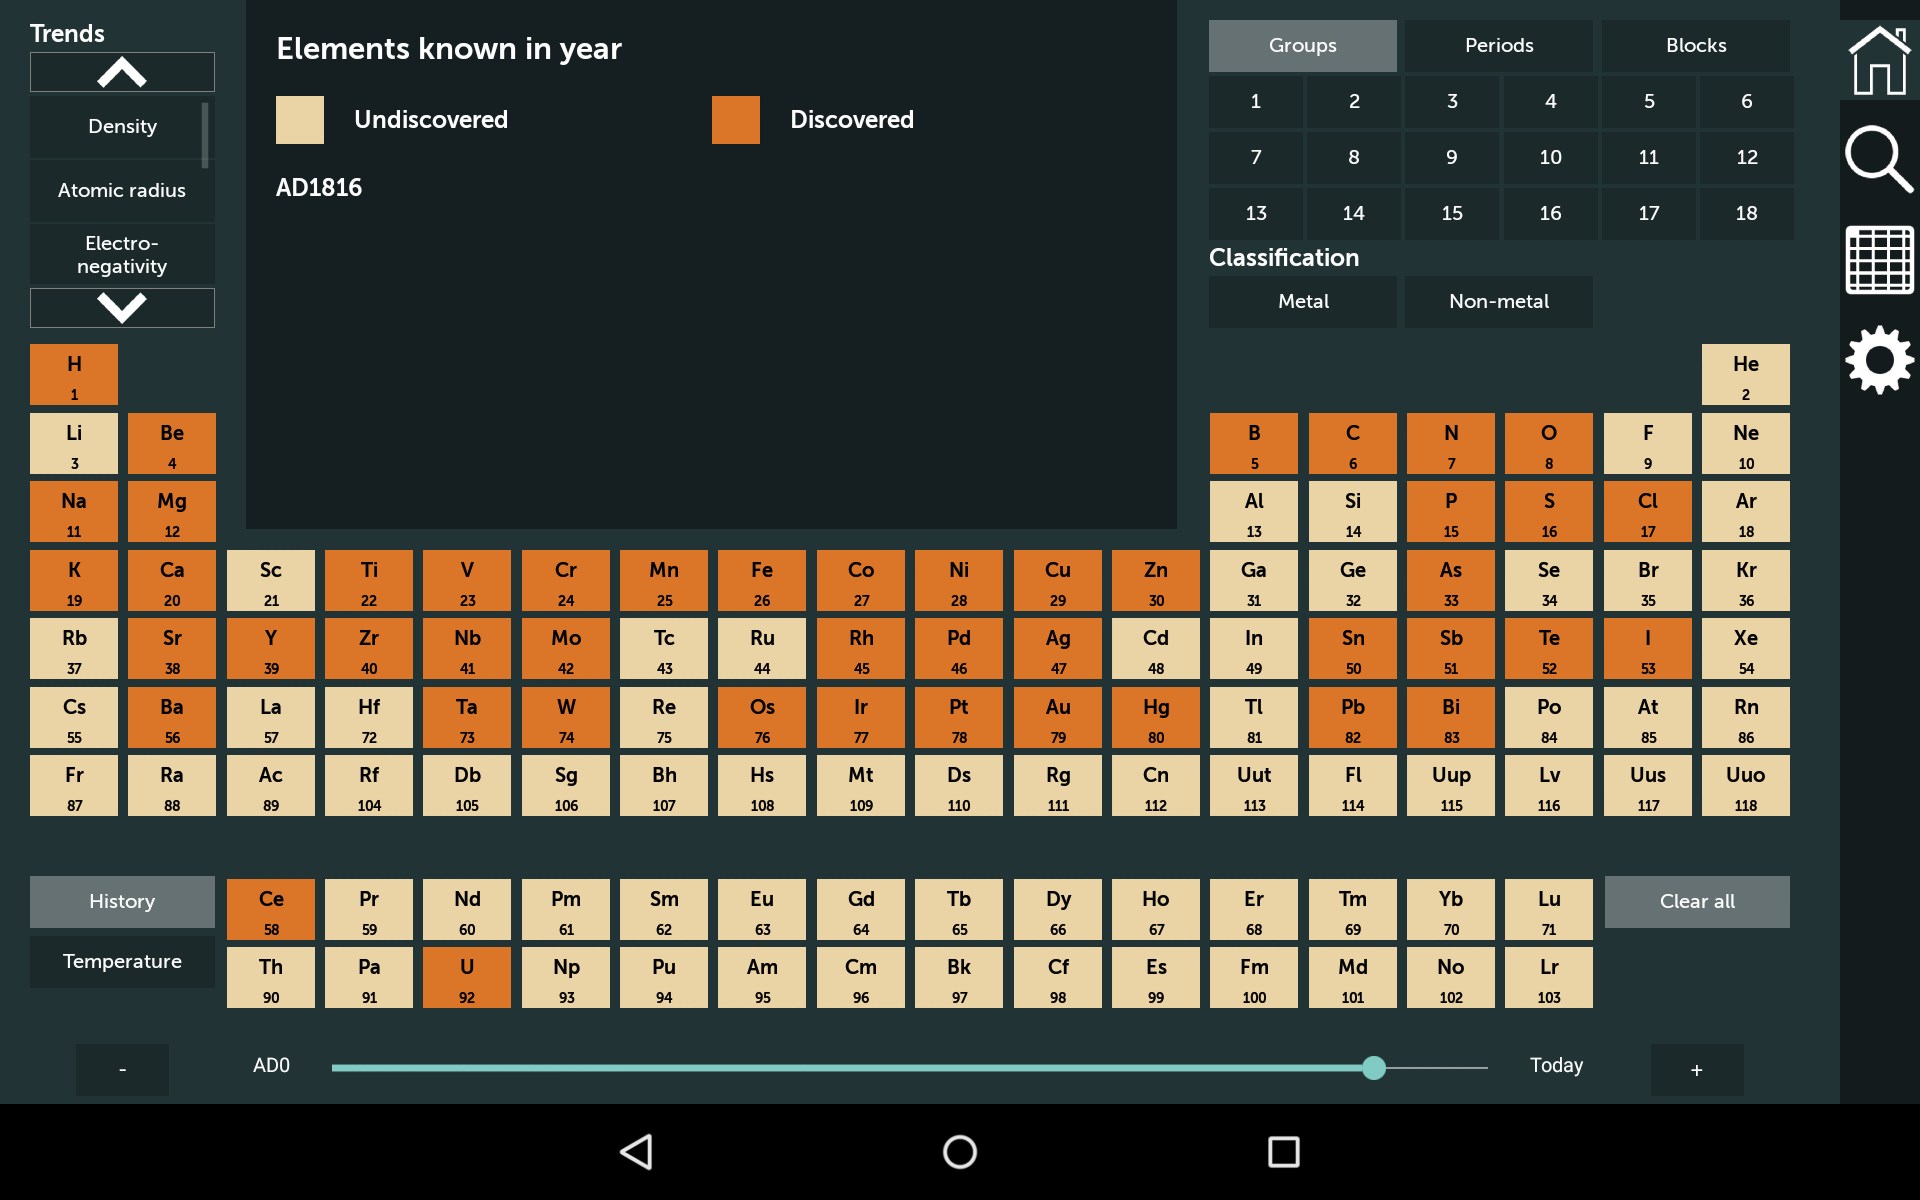
Task: Choose the Atomic radius trend
Action: 122,191
